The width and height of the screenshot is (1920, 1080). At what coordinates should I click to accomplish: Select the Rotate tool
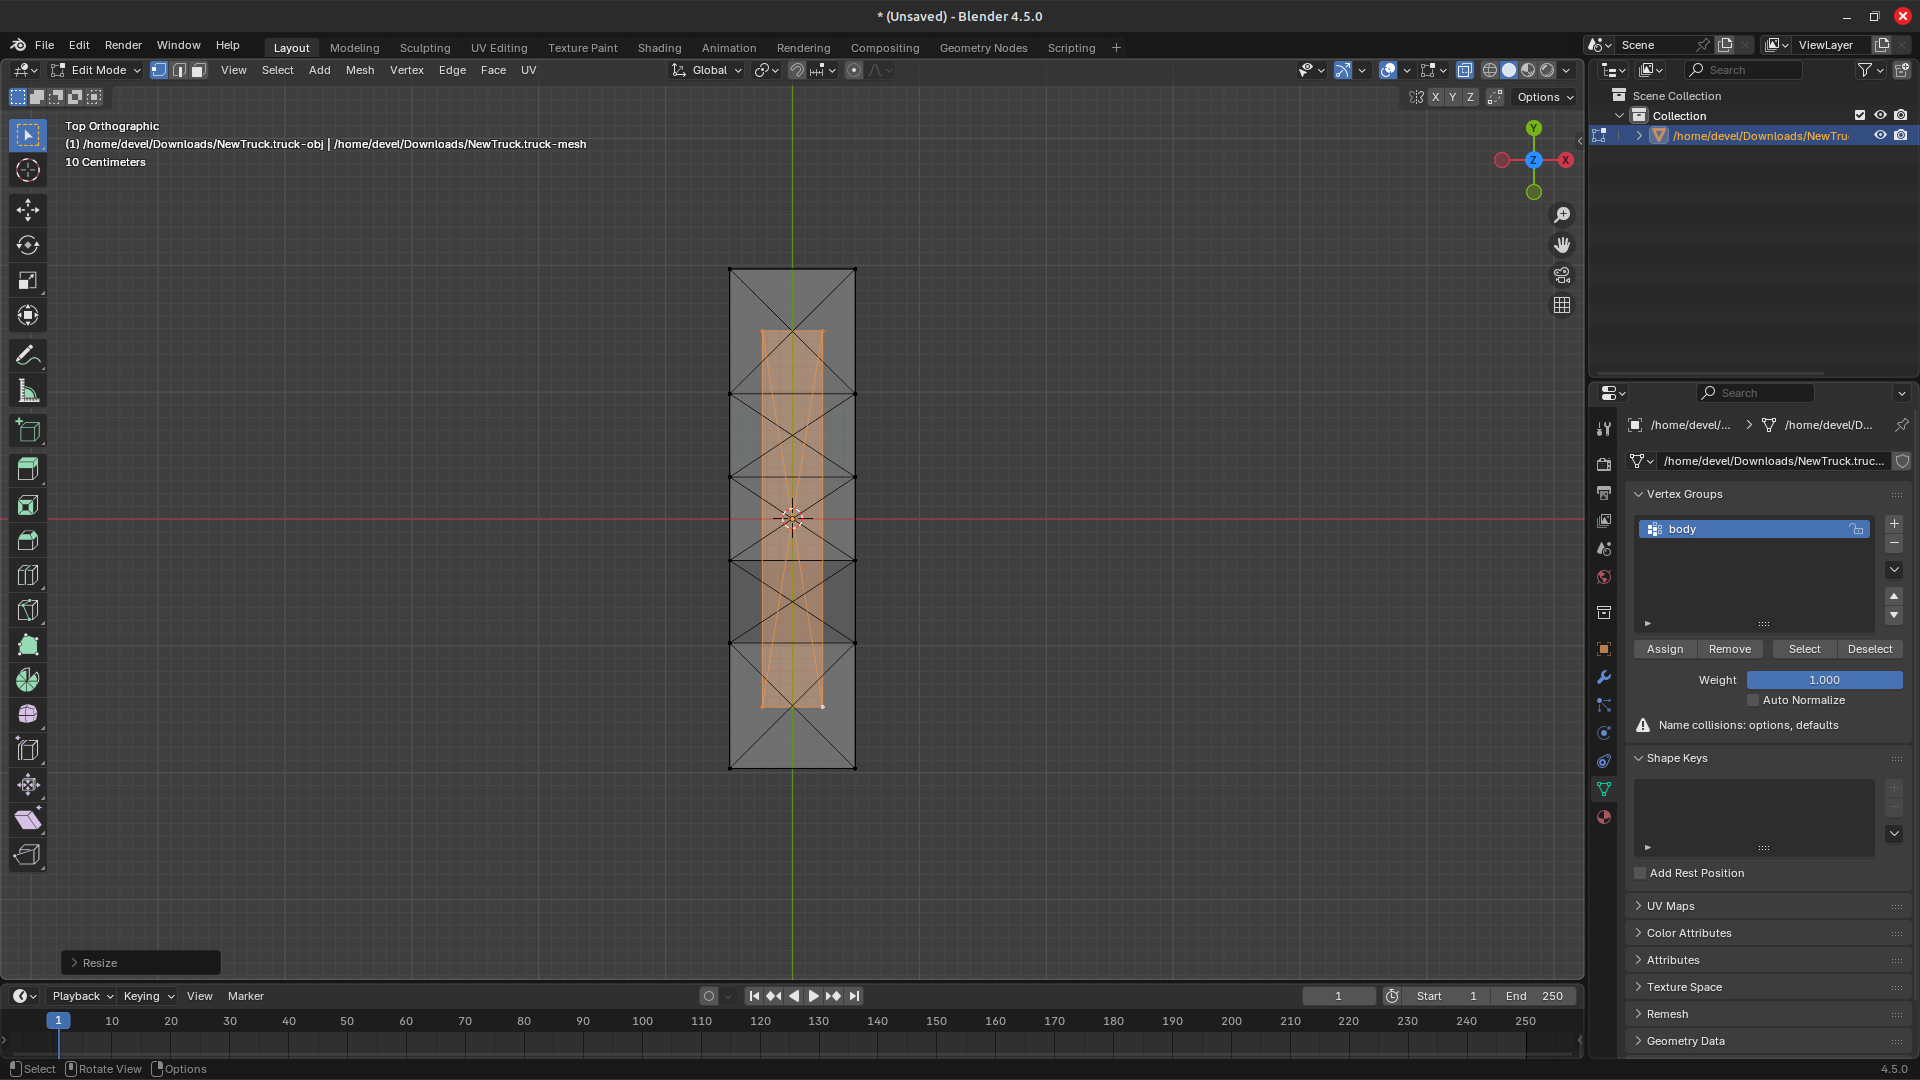click(28, 245)
